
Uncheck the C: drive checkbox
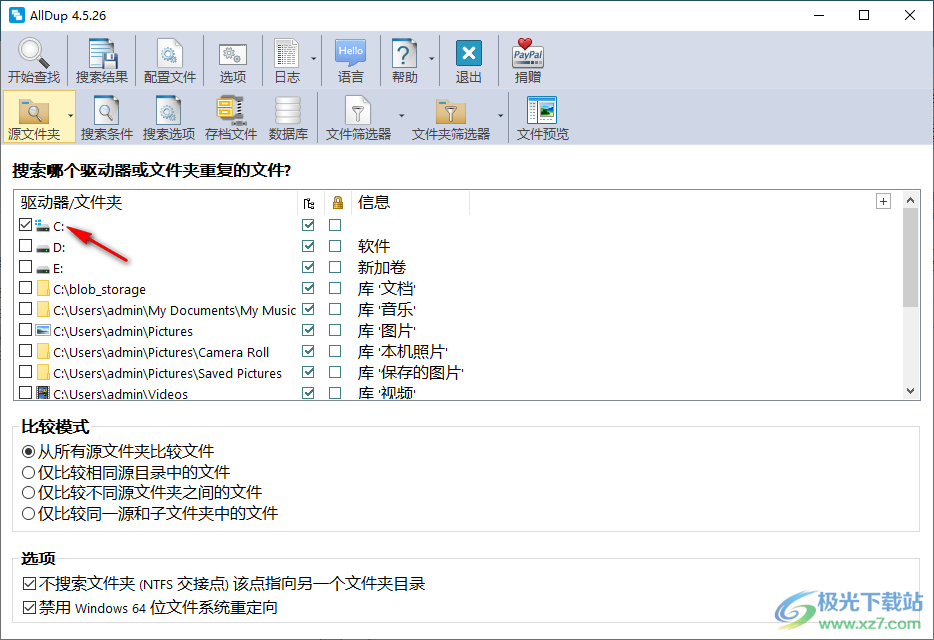pyautogui.click(x=25, y=225)
